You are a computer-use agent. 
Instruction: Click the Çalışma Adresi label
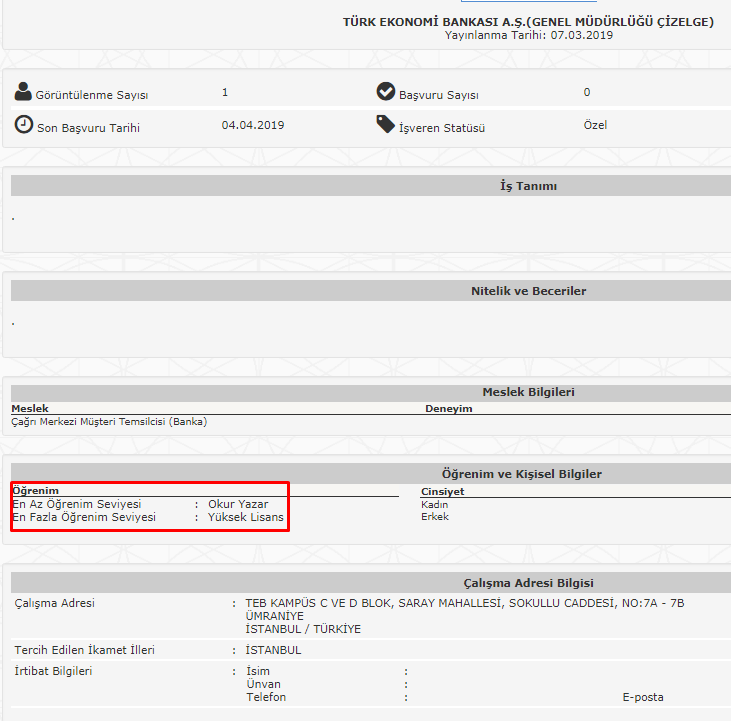pyautogui.click(x=55, y=603)
